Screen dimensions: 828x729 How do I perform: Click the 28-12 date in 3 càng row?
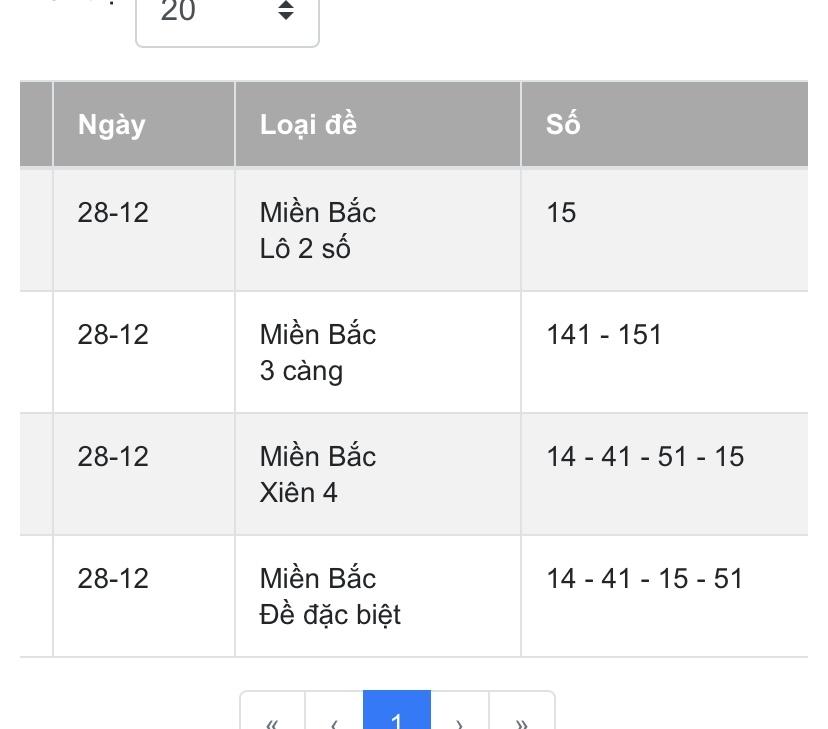pyautogui.click(x=113, y=335)
